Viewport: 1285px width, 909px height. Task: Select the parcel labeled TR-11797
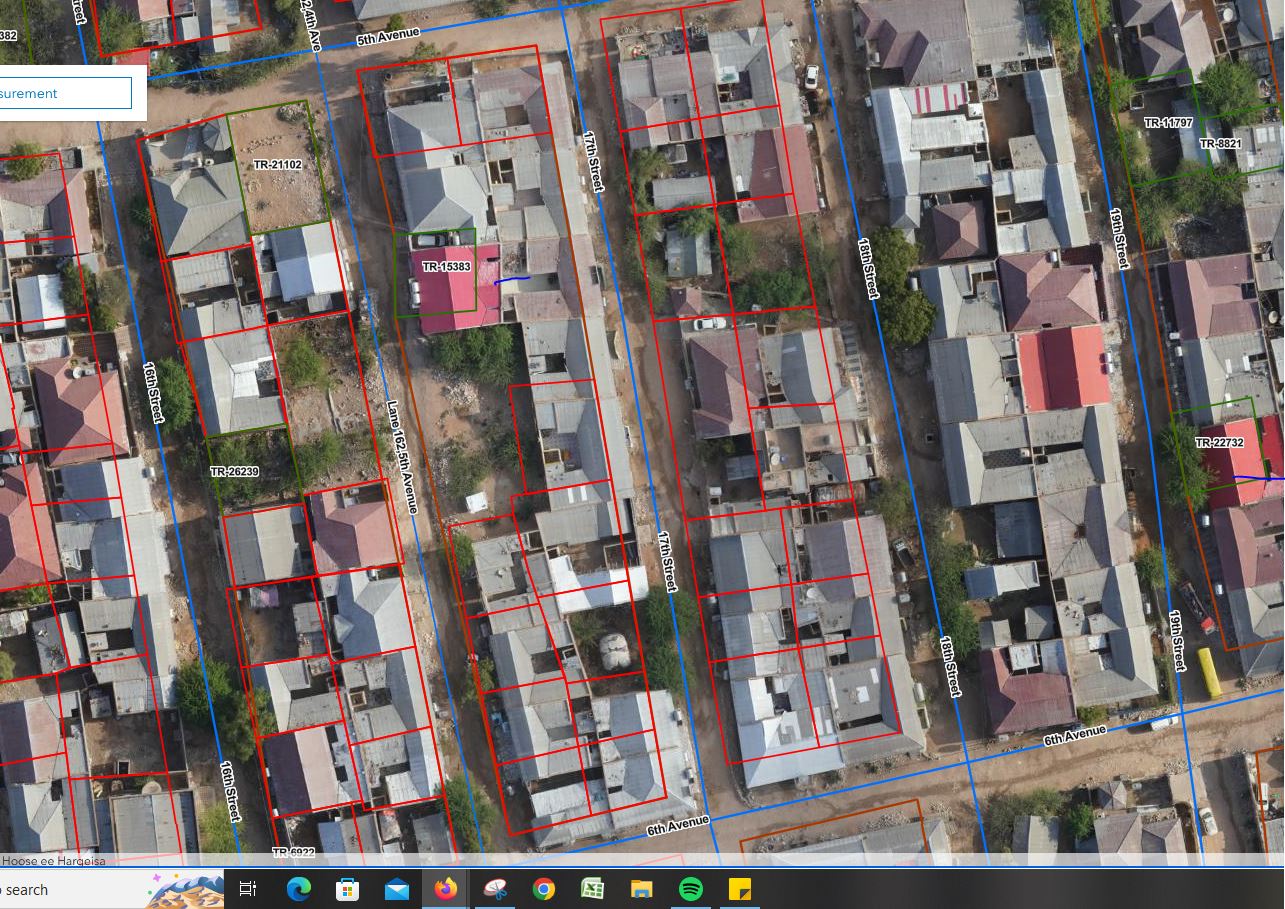click(x=1168, y=123)
